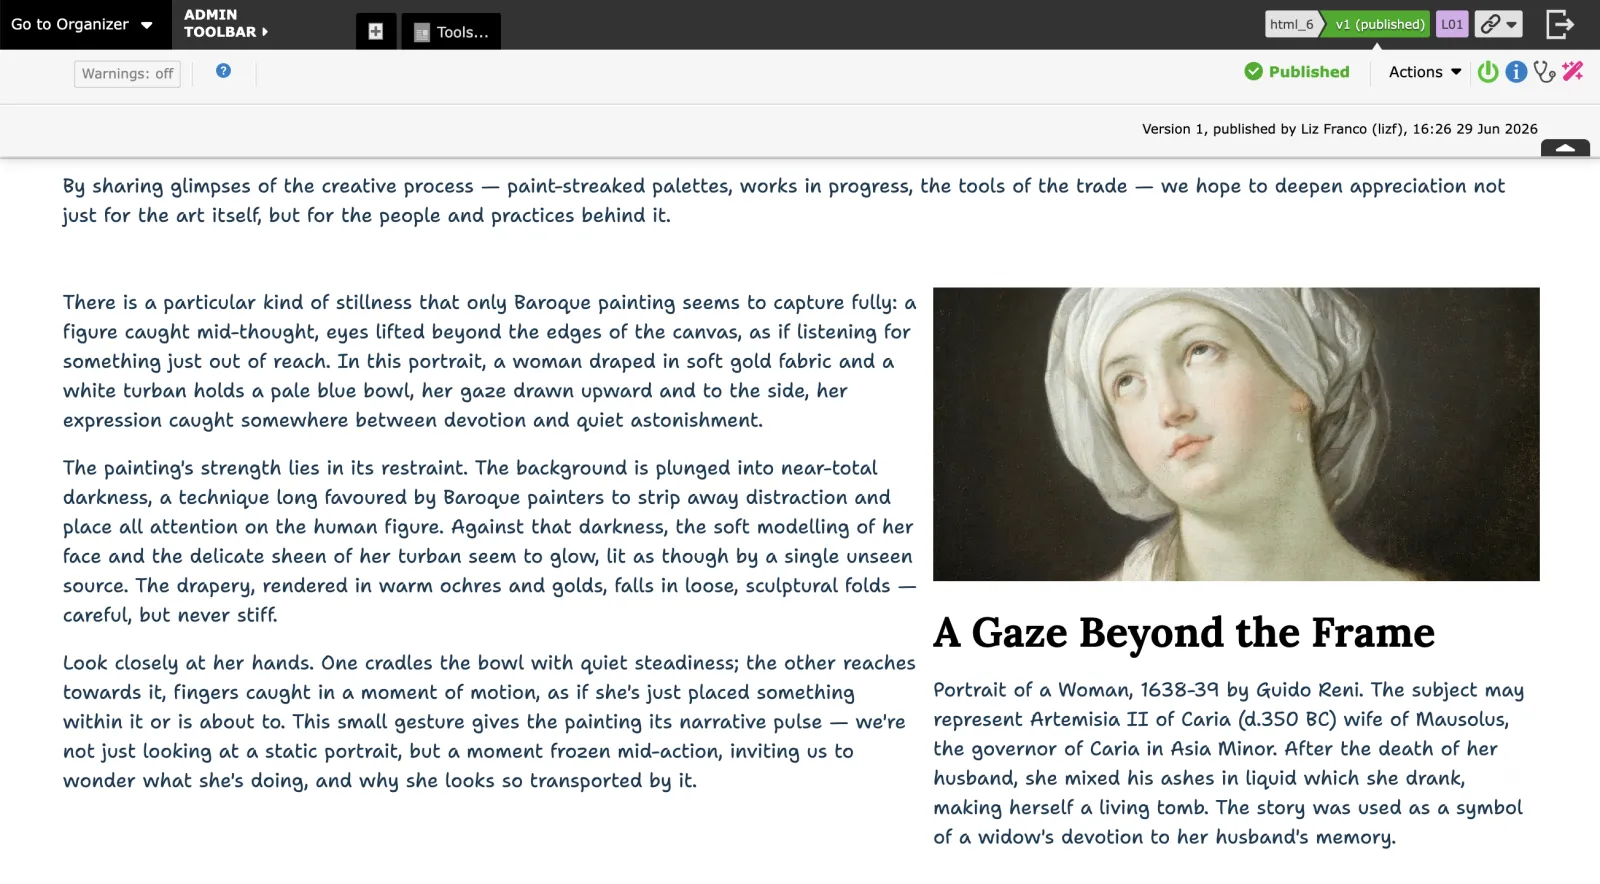
Task: Click the paragraph starting 'By sharing glimpses'
Action: (x=784, y=200)
